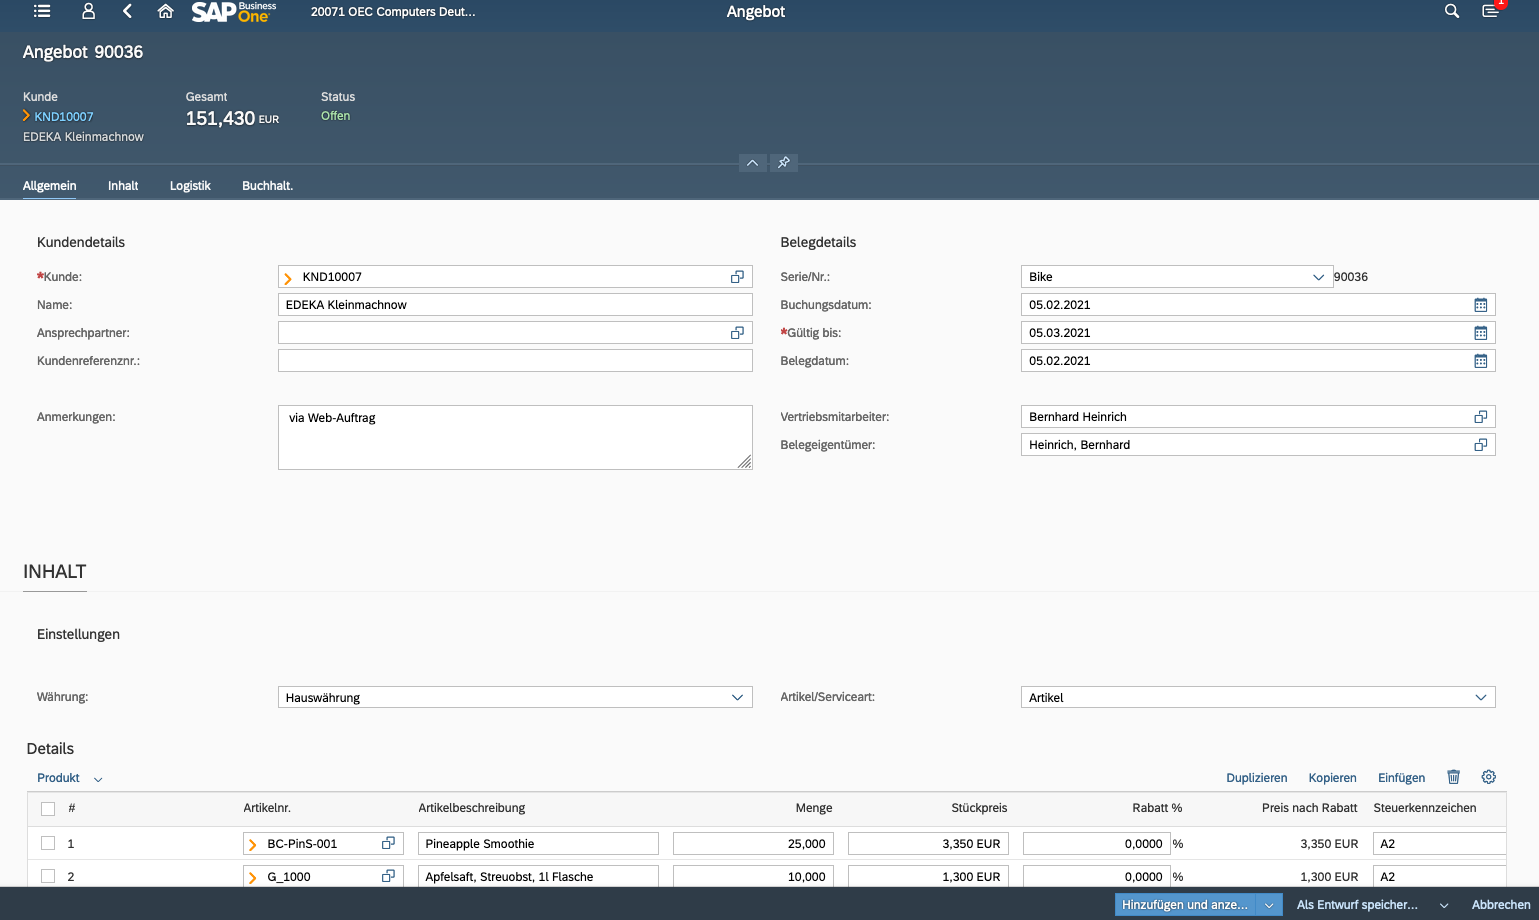Delete selected rows with trash icon
This screenshot has width=1539, height=920.
point(1453,777)
